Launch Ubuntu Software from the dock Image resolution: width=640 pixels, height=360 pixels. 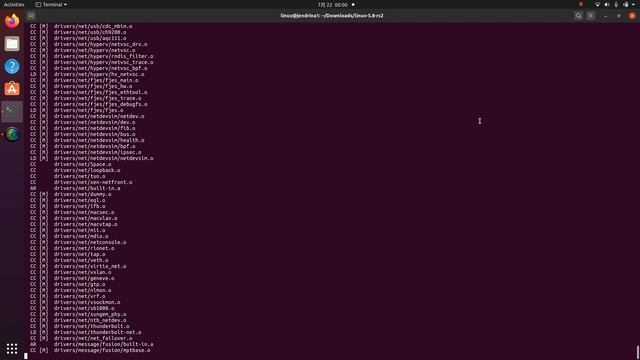pyautogui.click(x=12, y=89)
